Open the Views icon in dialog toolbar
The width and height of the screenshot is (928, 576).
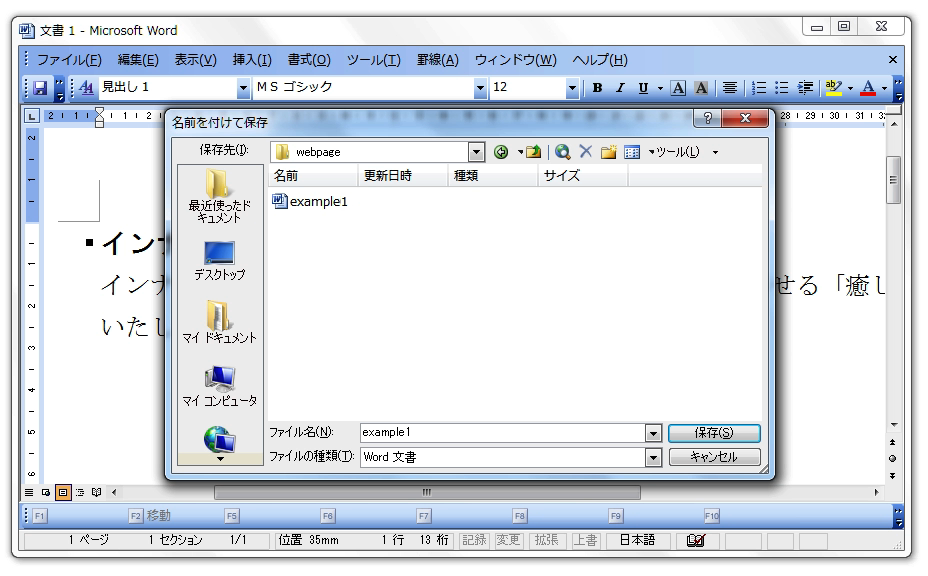pos(631,152)
